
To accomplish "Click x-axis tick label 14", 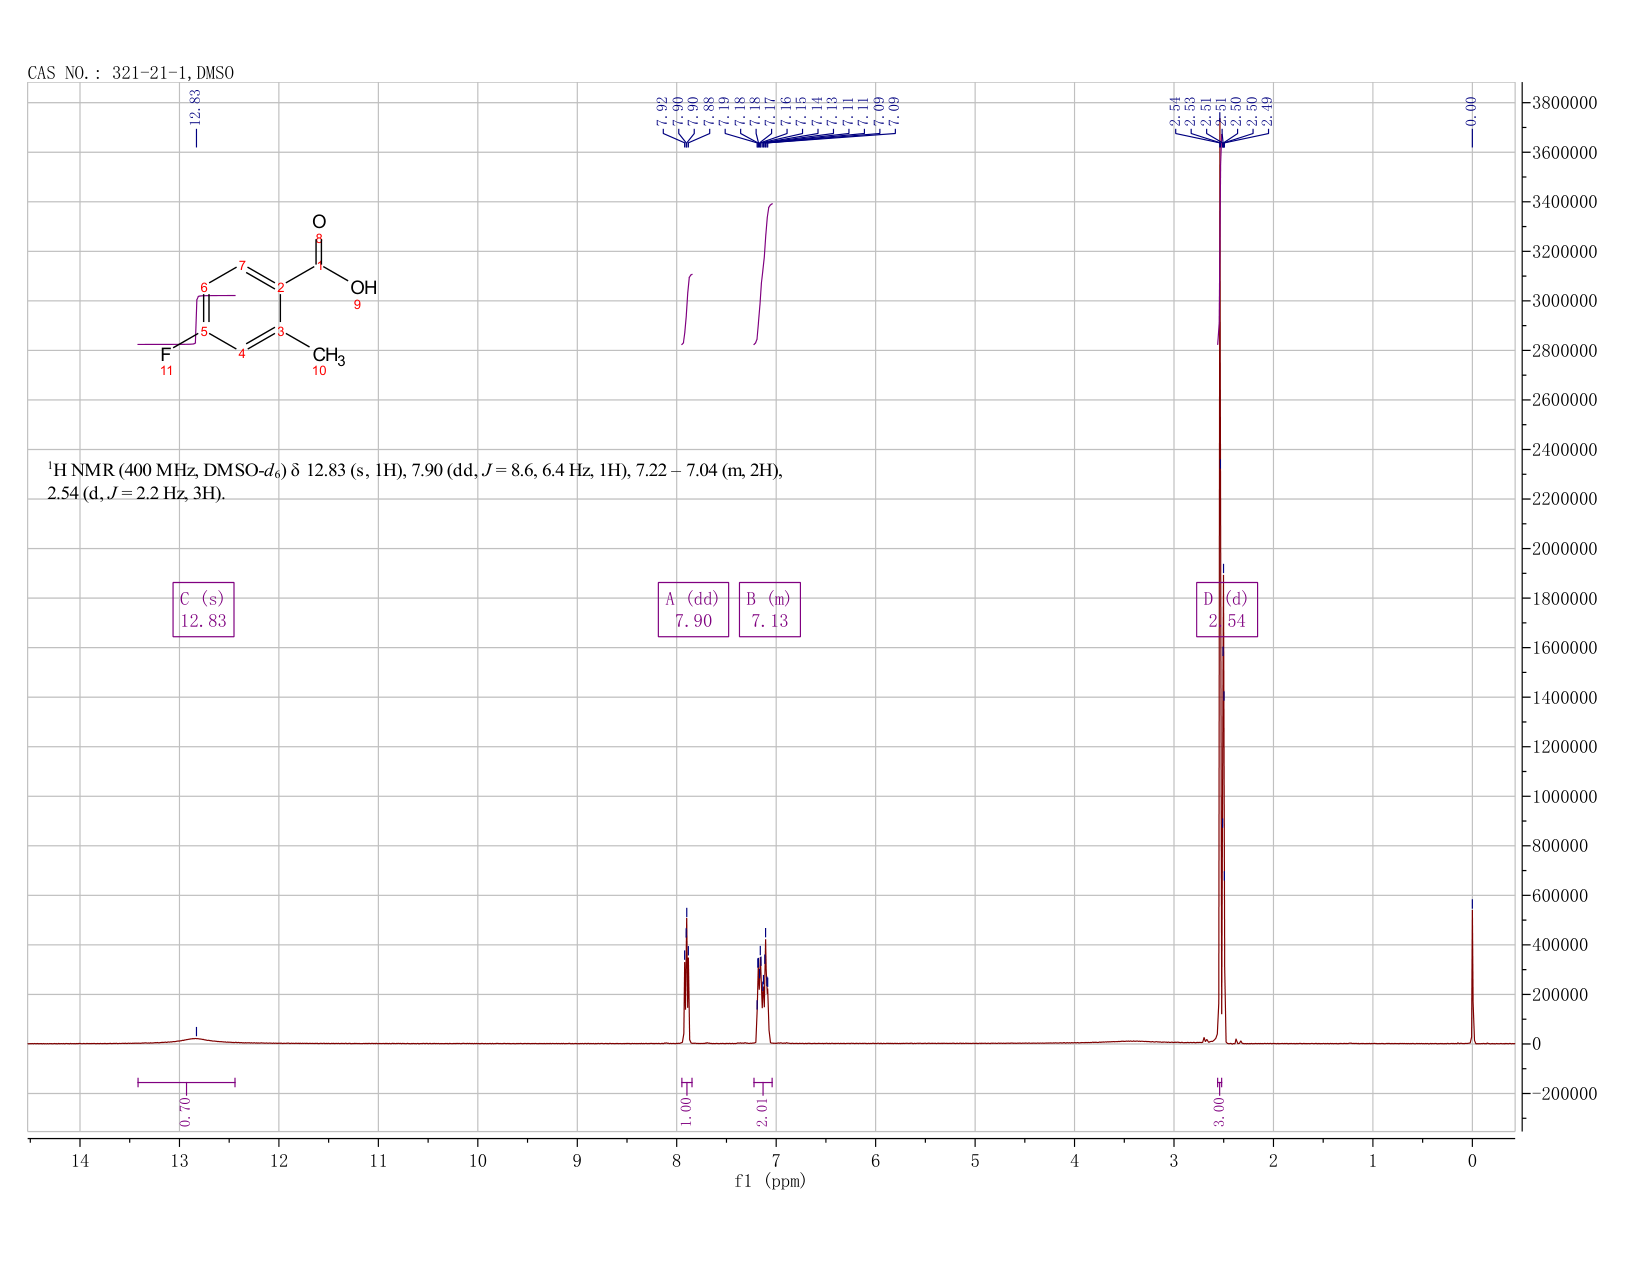I will (80, 1161).
